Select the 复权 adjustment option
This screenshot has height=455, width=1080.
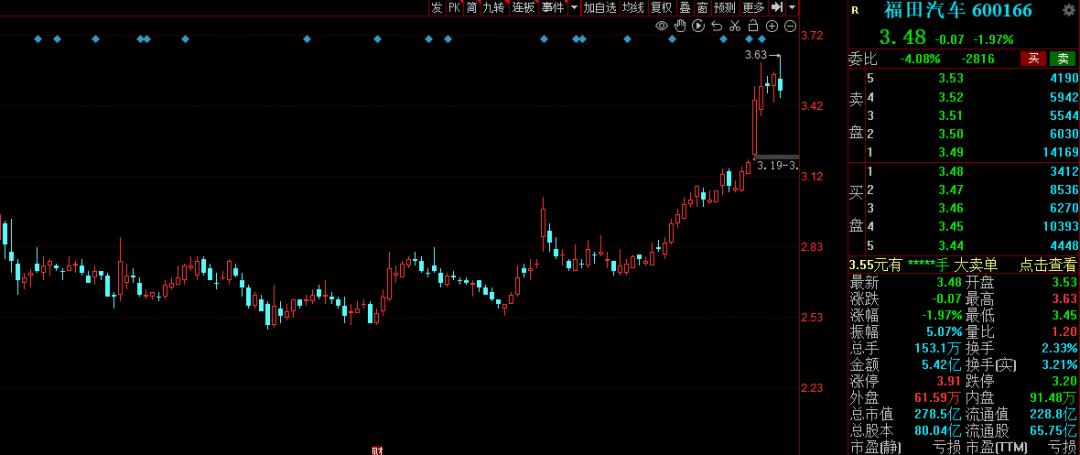[x=662, y=8]
